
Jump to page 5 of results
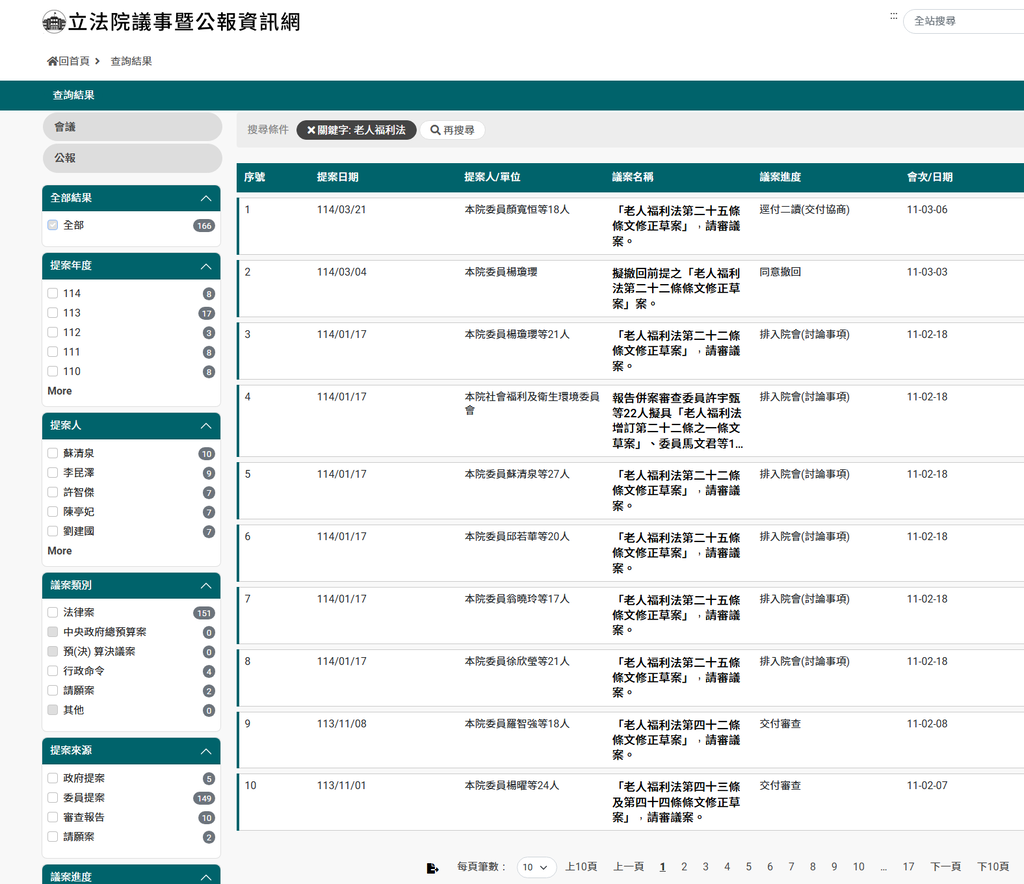pos(748,867)
